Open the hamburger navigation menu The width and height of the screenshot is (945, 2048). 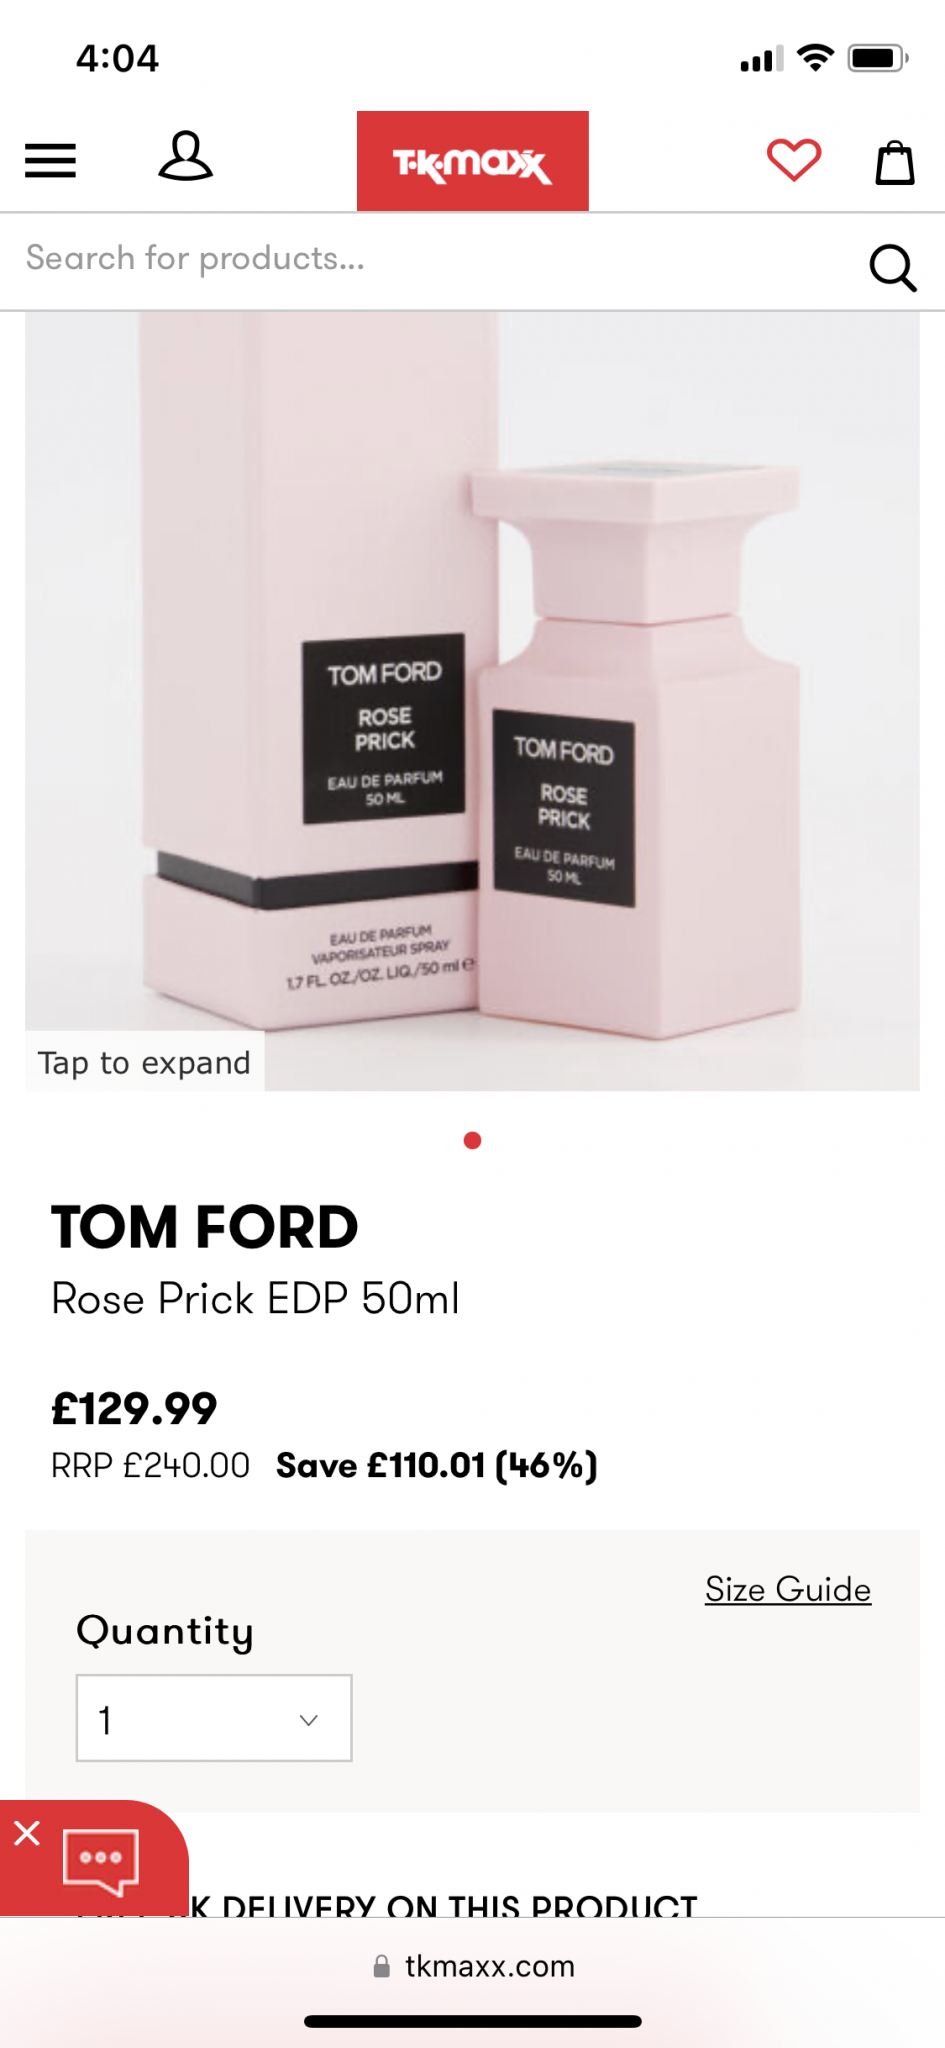point(50,161)
